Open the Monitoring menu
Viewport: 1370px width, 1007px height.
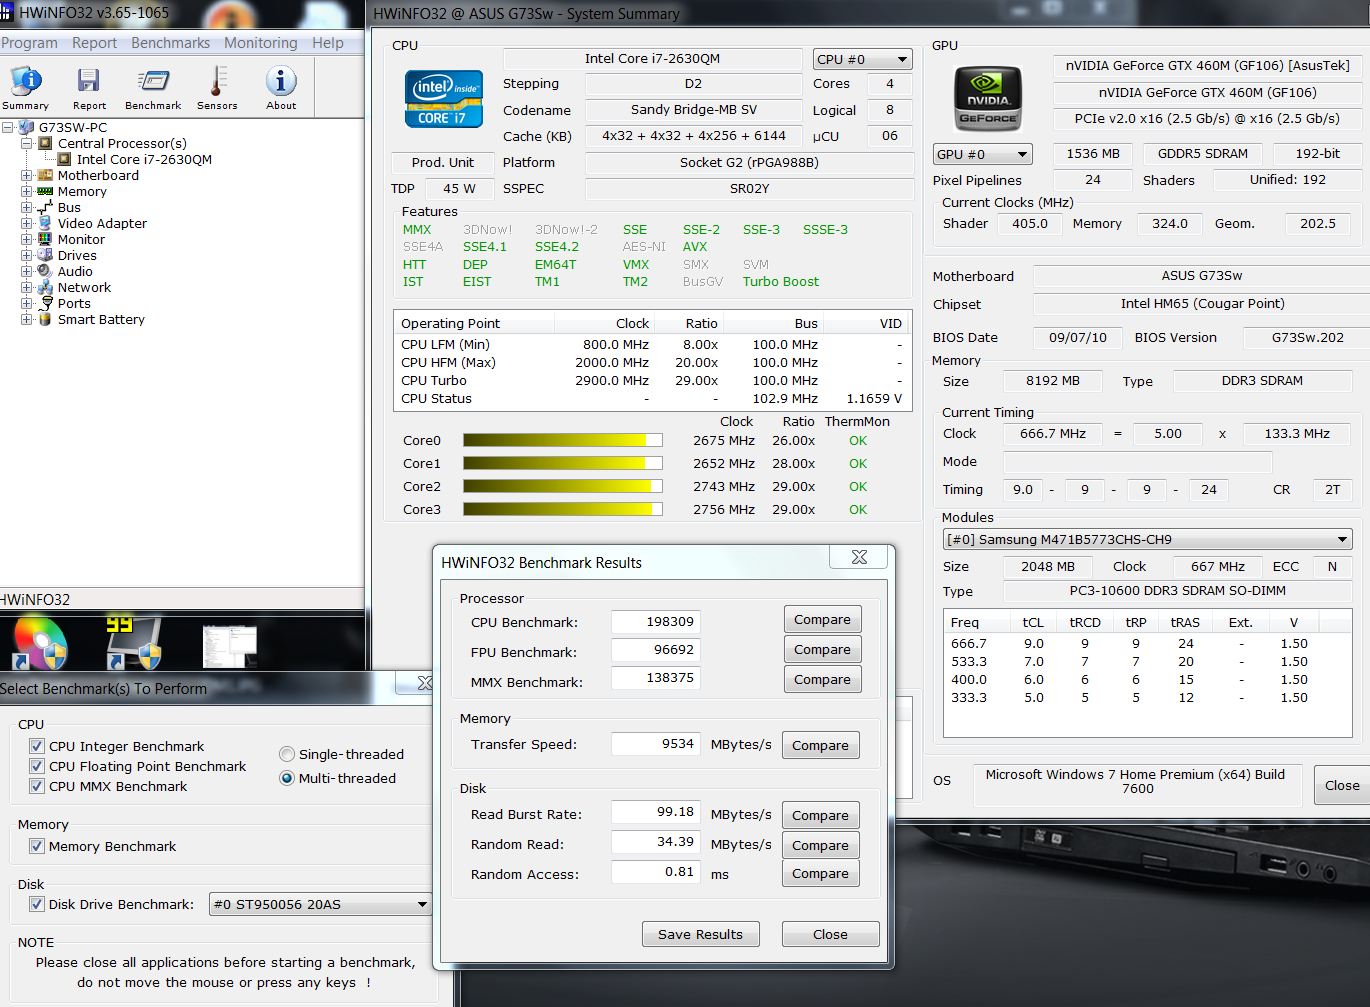[x=261, y=43]
